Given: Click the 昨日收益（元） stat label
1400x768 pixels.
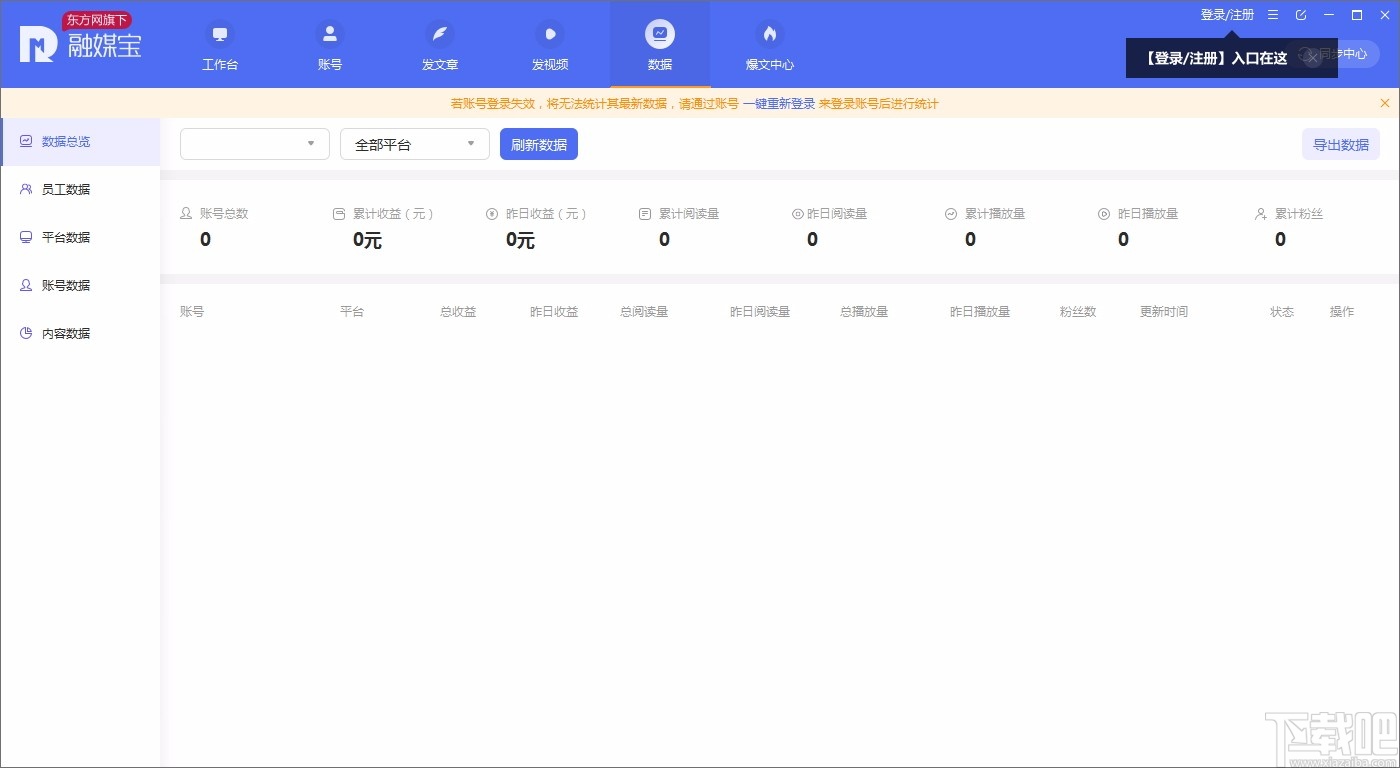Looking at the screenshot, I should coord(546,214).
